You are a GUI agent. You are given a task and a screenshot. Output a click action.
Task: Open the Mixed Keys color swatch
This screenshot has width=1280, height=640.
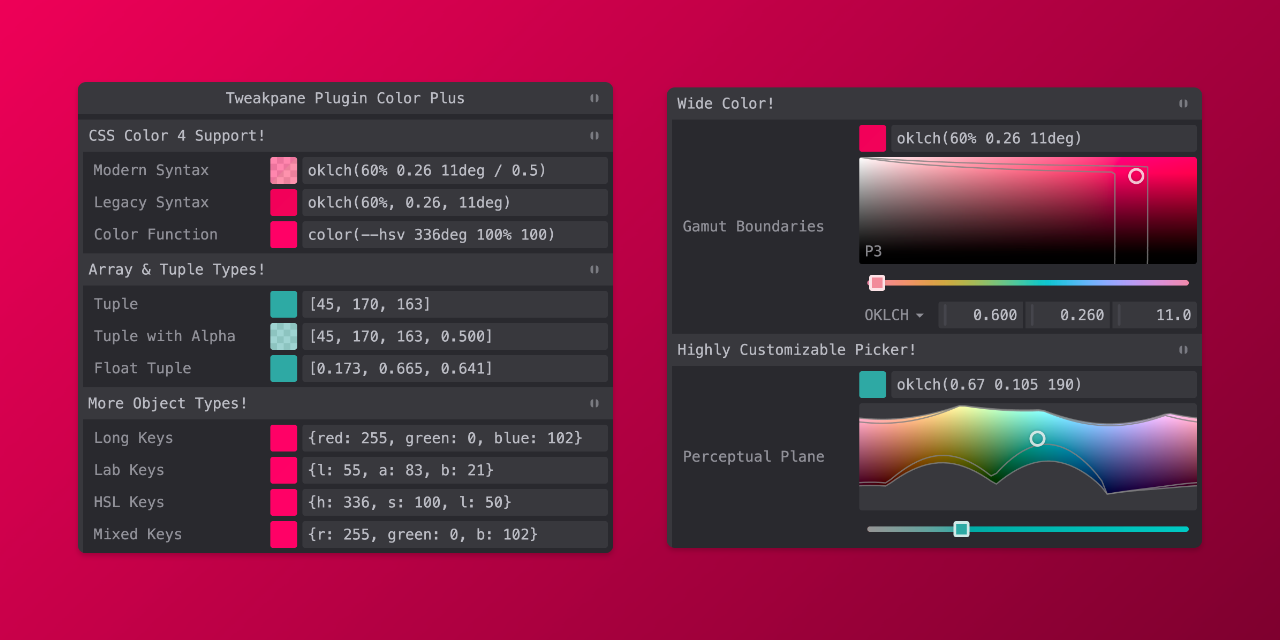283,534
